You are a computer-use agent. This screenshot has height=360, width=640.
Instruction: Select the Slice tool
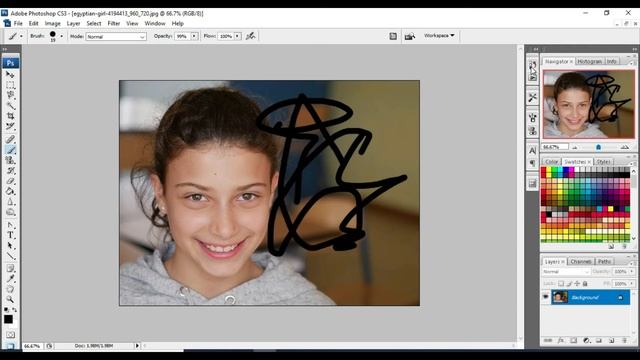(10, 127)
